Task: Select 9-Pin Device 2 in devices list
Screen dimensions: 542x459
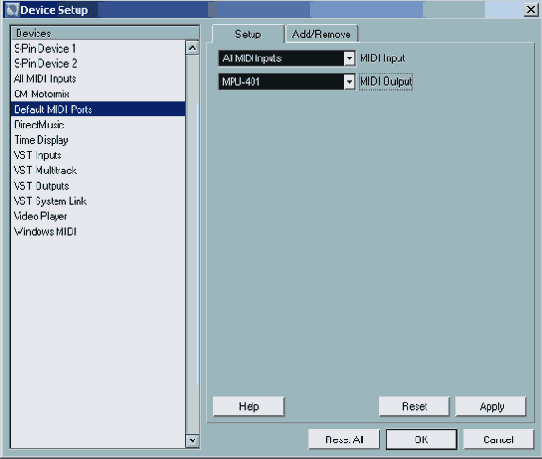Action: coord(98,64)
